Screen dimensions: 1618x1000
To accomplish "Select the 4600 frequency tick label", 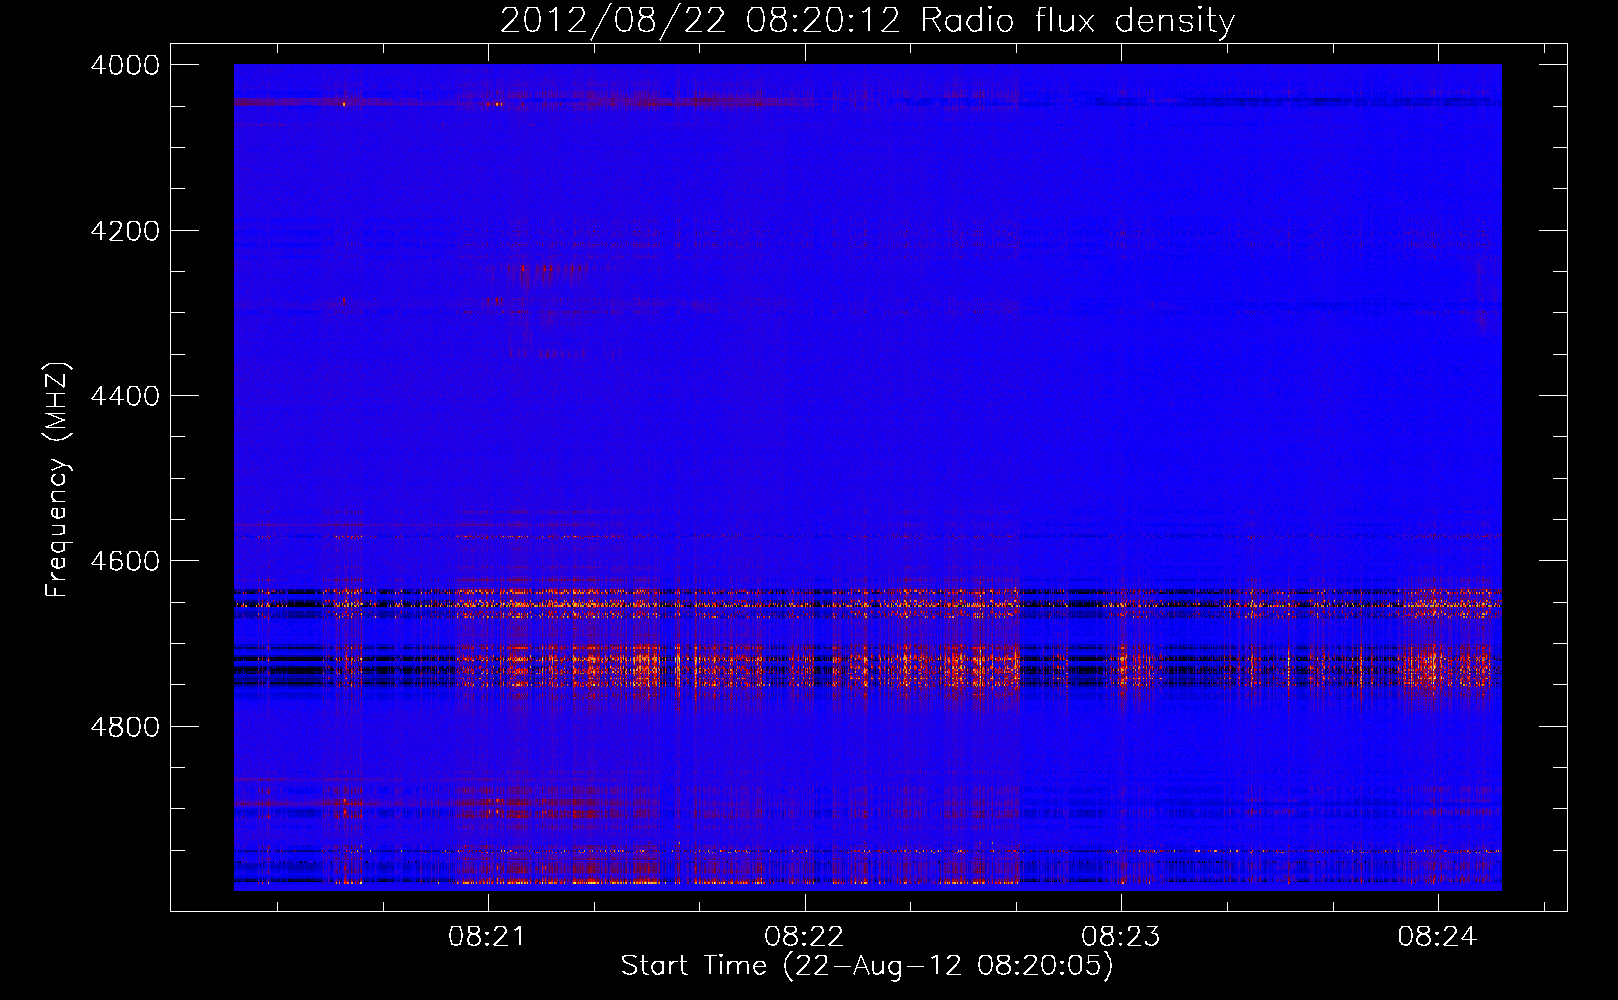I will tap(125, 561).
